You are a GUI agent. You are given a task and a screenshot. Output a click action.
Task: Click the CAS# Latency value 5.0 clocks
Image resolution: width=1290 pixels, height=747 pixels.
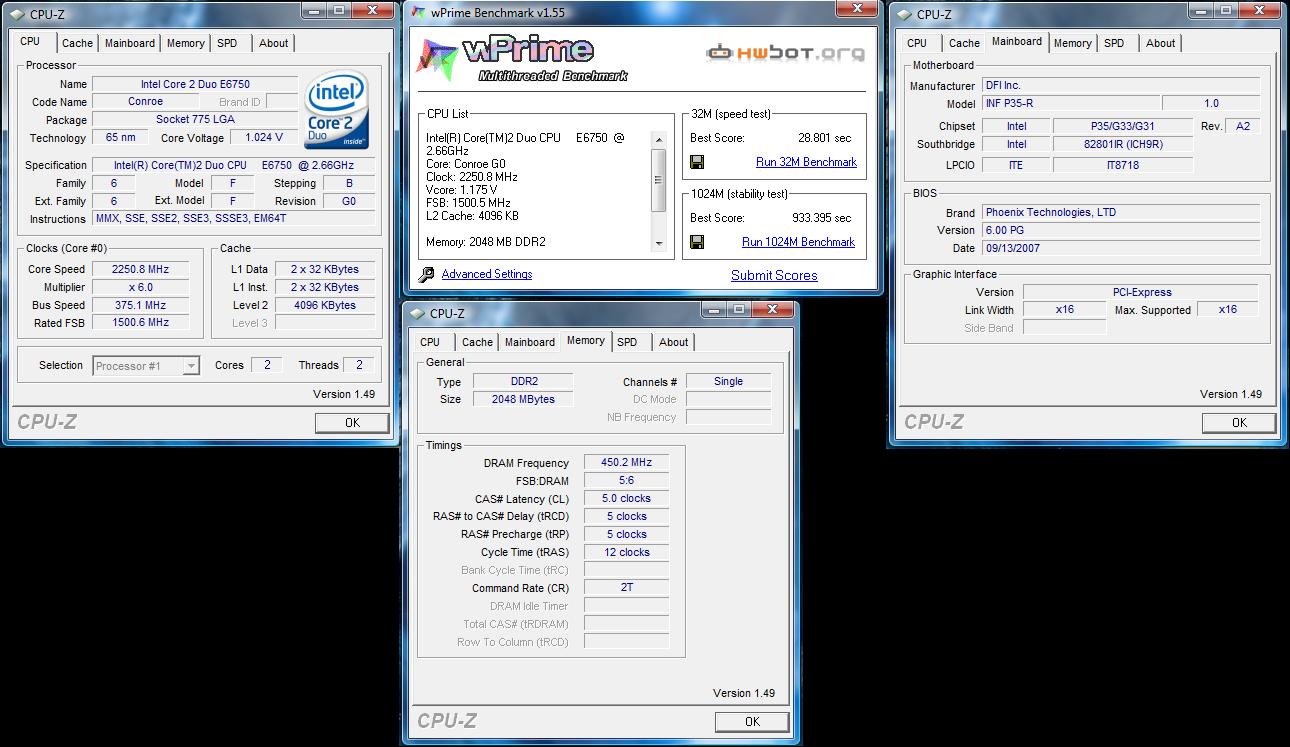coord(626,499)
